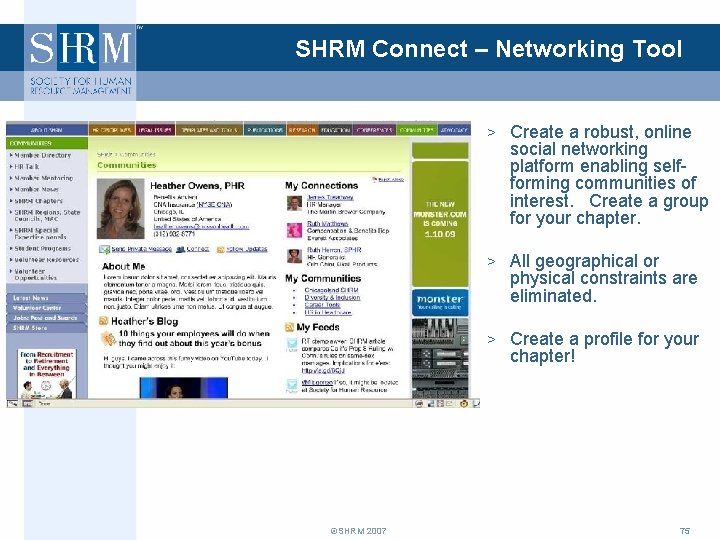Click the Connect link under the profile
The width and height of the screenshot is (720, 540).
(x=197, y=249)
